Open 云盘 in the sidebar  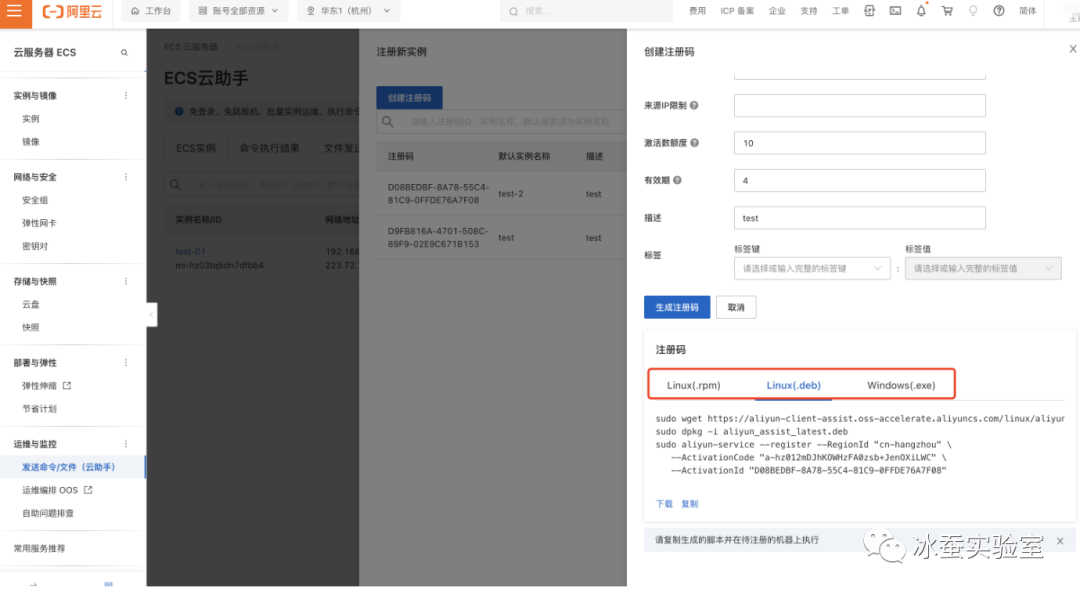click(31, 304)
